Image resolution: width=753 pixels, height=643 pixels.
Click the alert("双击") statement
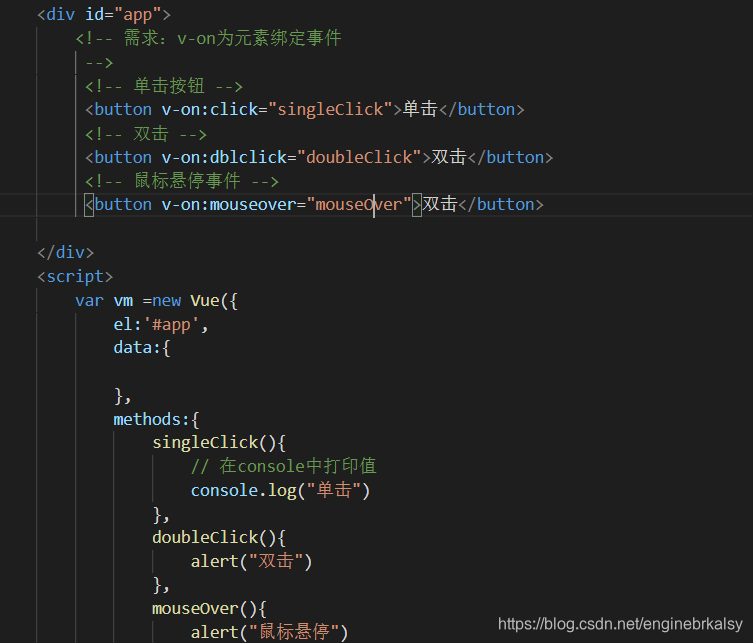point(252,561)
